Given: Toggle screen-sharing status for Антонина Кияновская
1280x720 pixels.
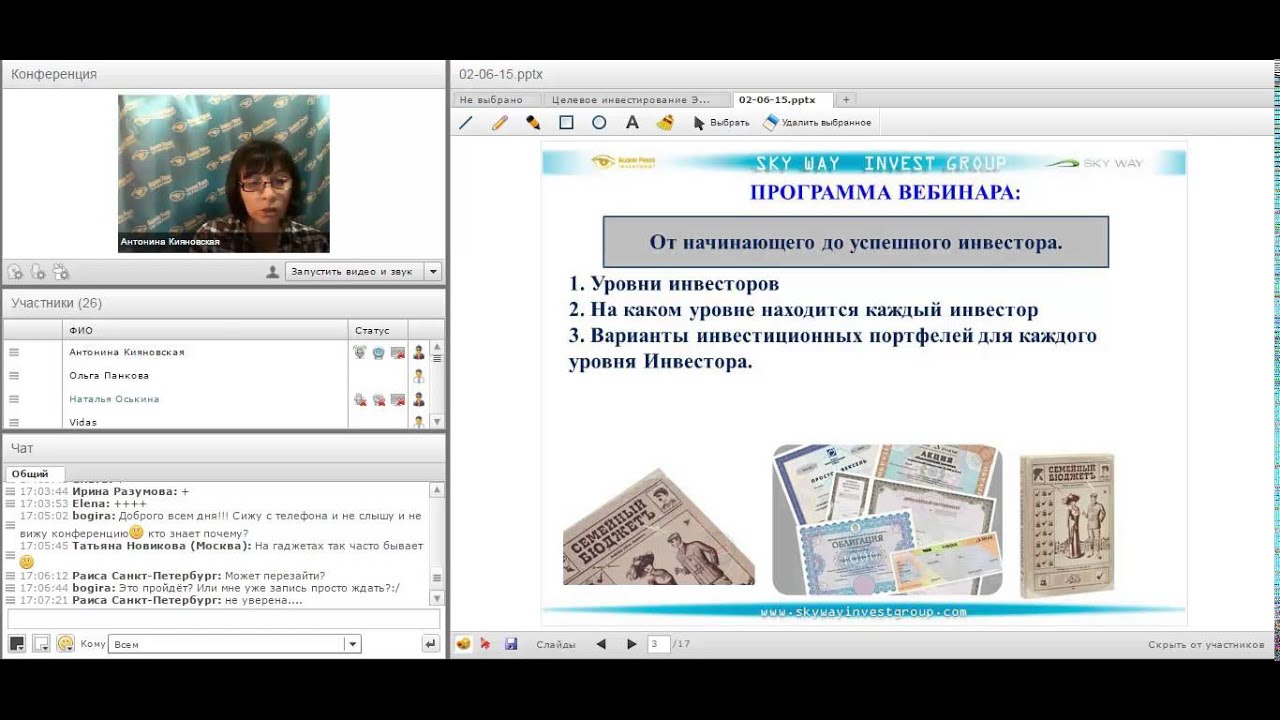Looking at the screenshot, I should click(398, 352).
